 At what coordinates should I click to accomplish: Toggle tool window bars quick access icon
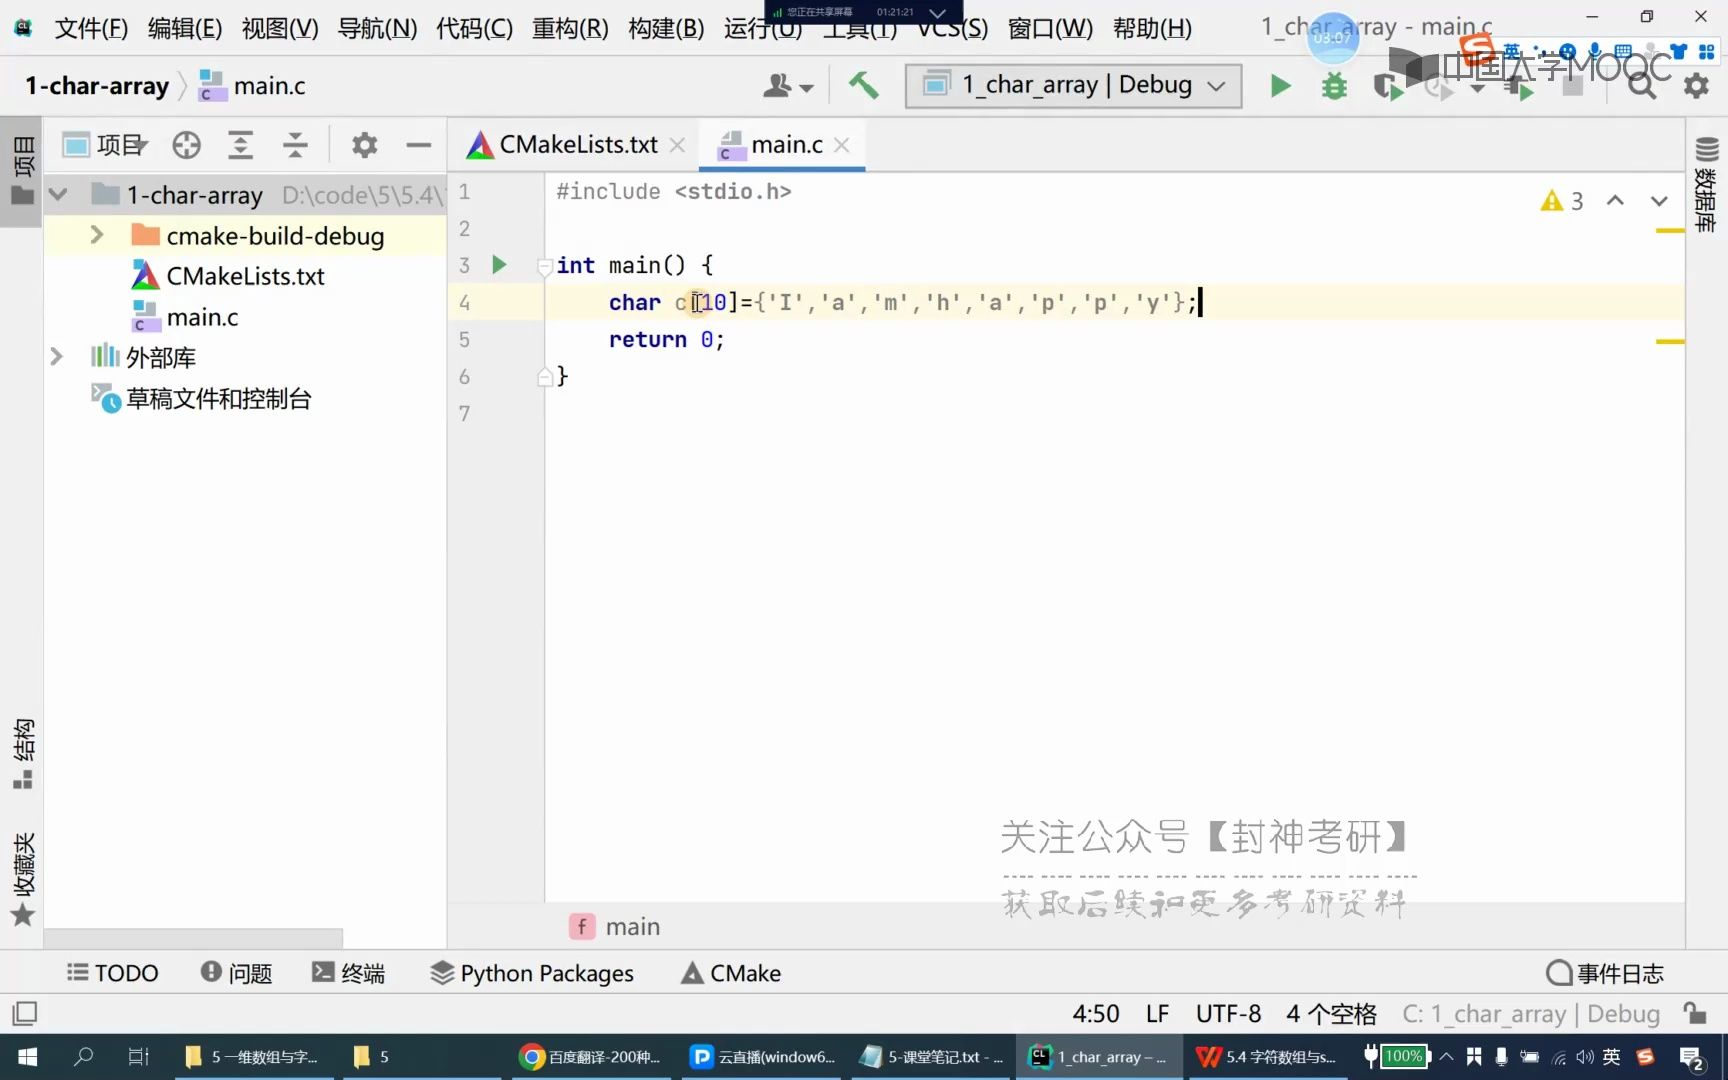pos(25,1013)
